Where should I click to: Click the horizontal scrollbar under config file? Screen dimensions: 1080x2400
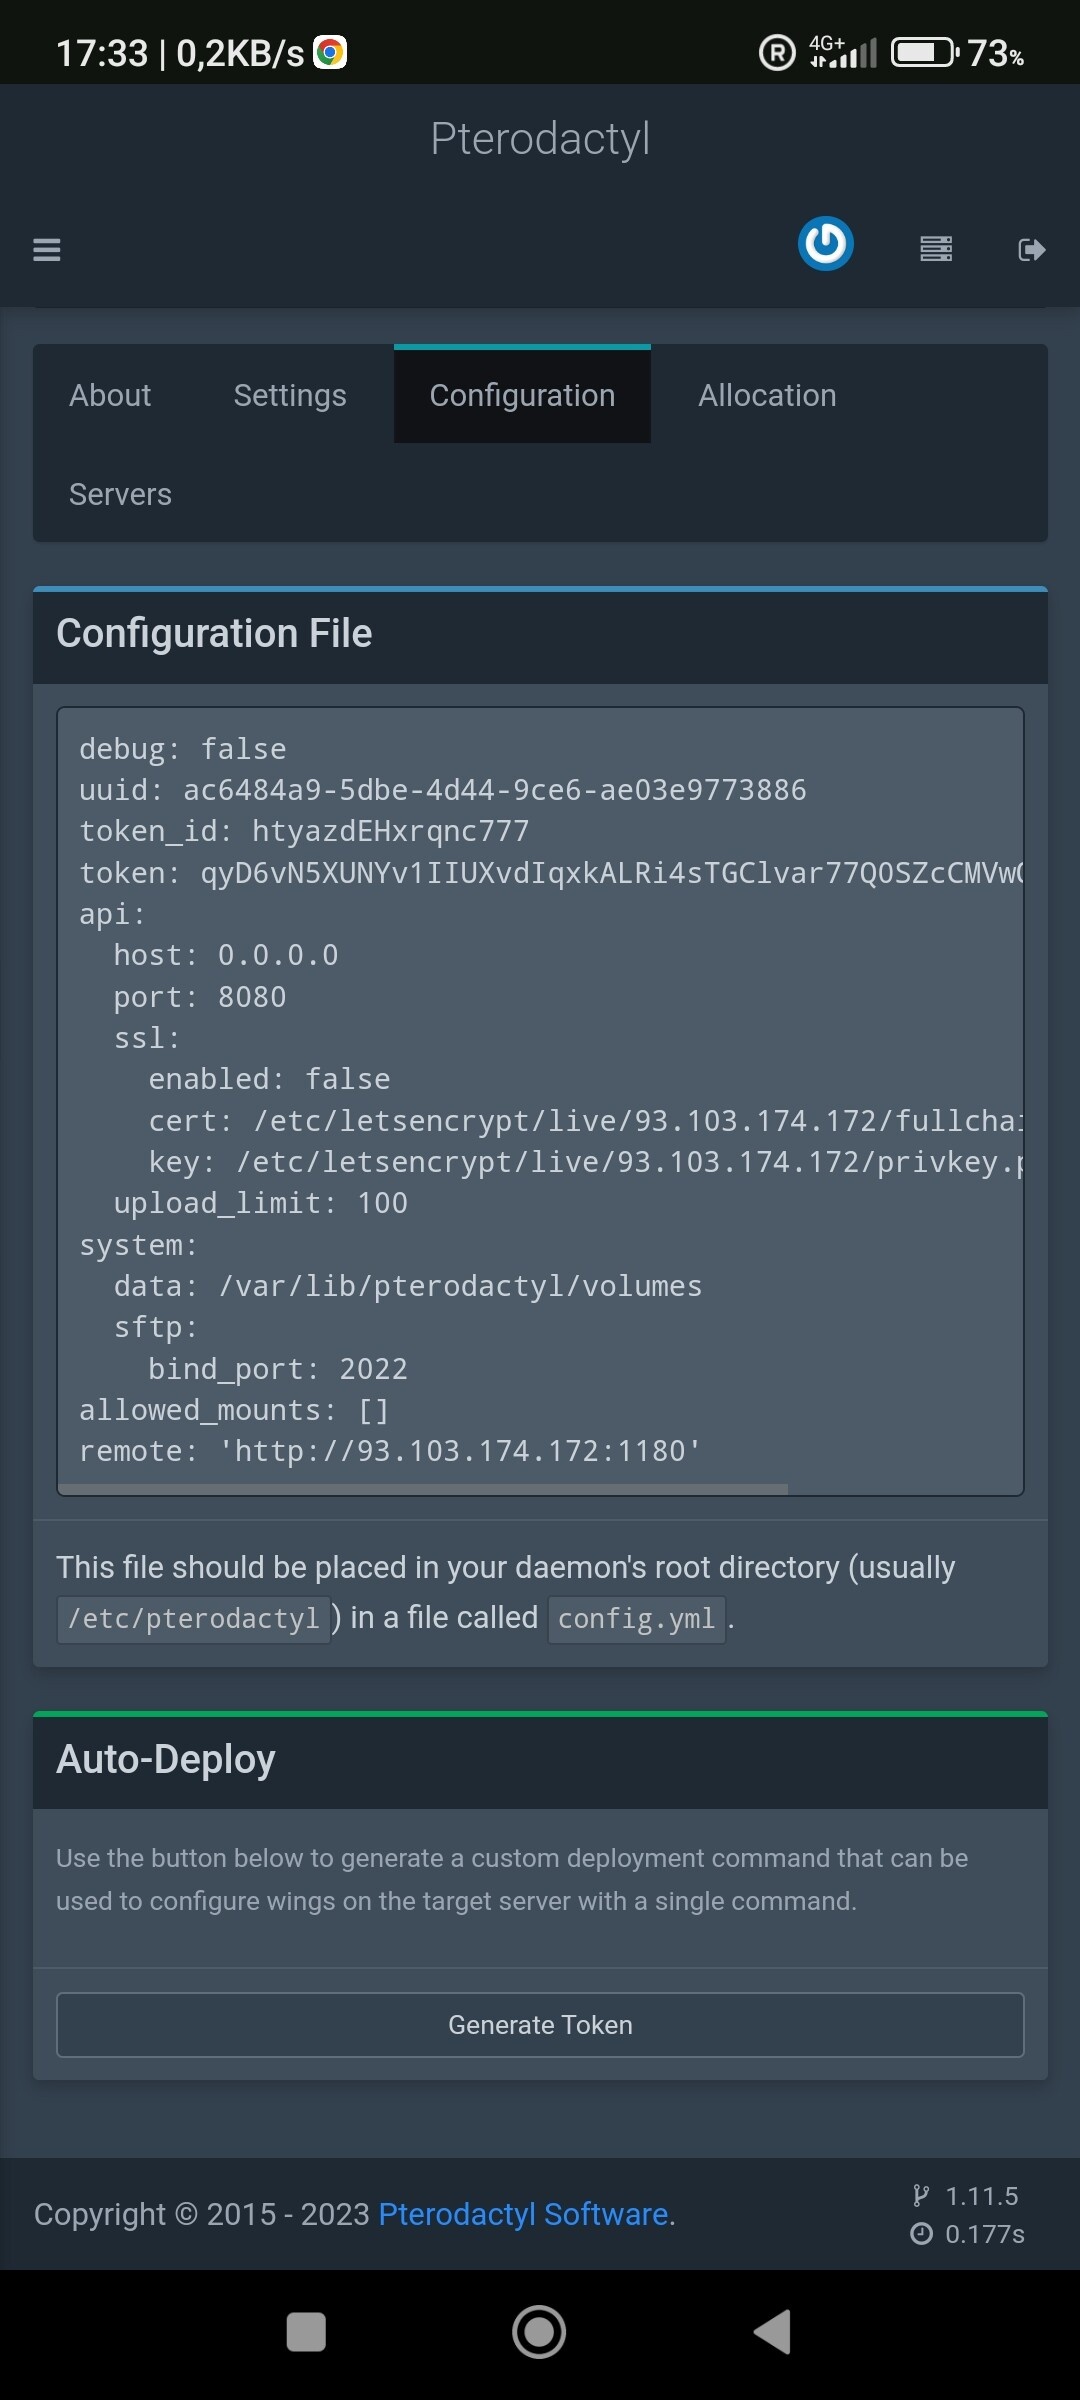coord(424,1489)
